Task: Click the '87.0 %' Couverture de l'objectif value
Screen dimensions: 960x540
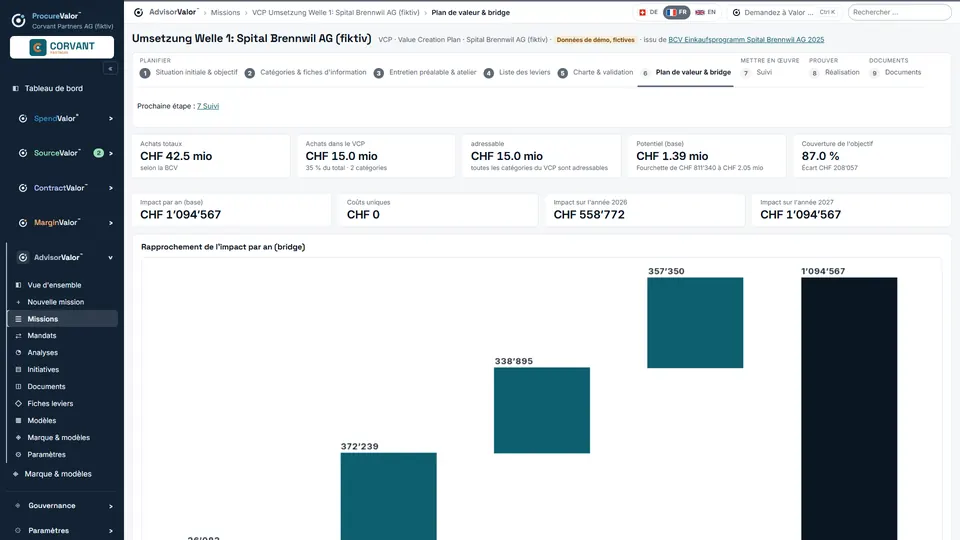Action: coord(820,156)
